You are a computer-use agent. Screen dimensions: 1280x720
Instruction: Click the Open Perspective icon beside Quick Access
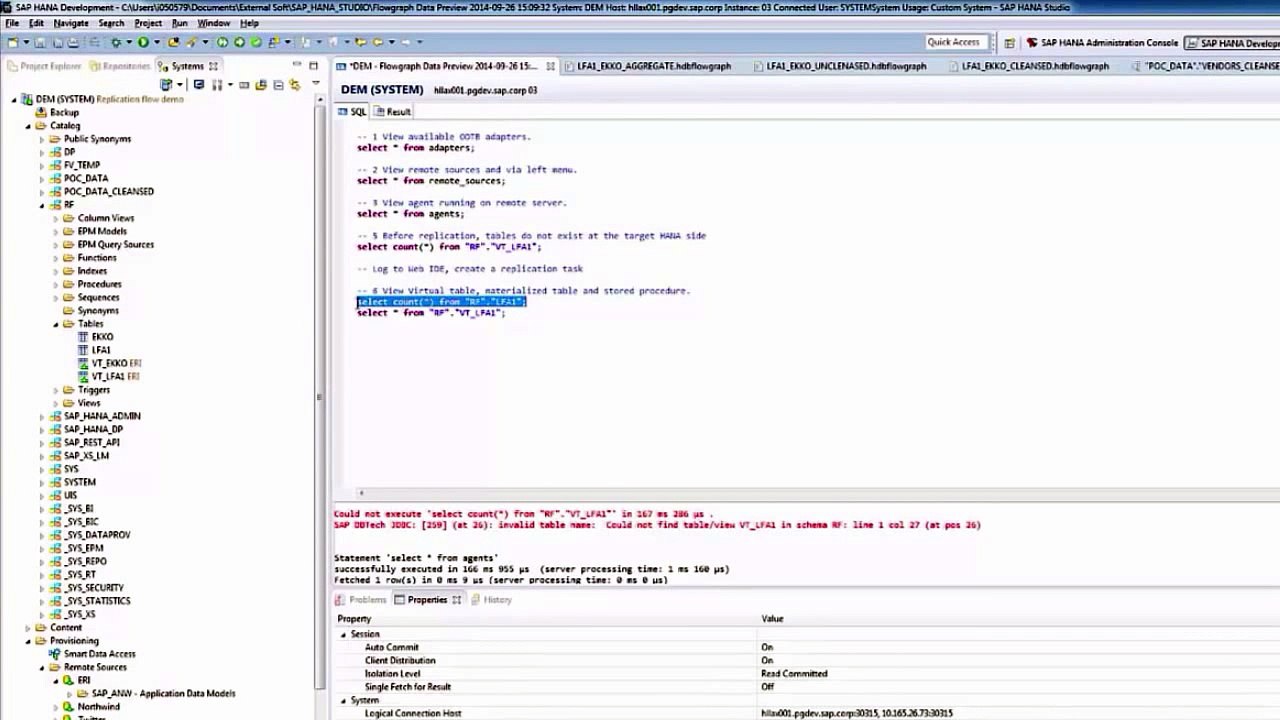[x=1009, y=43]
